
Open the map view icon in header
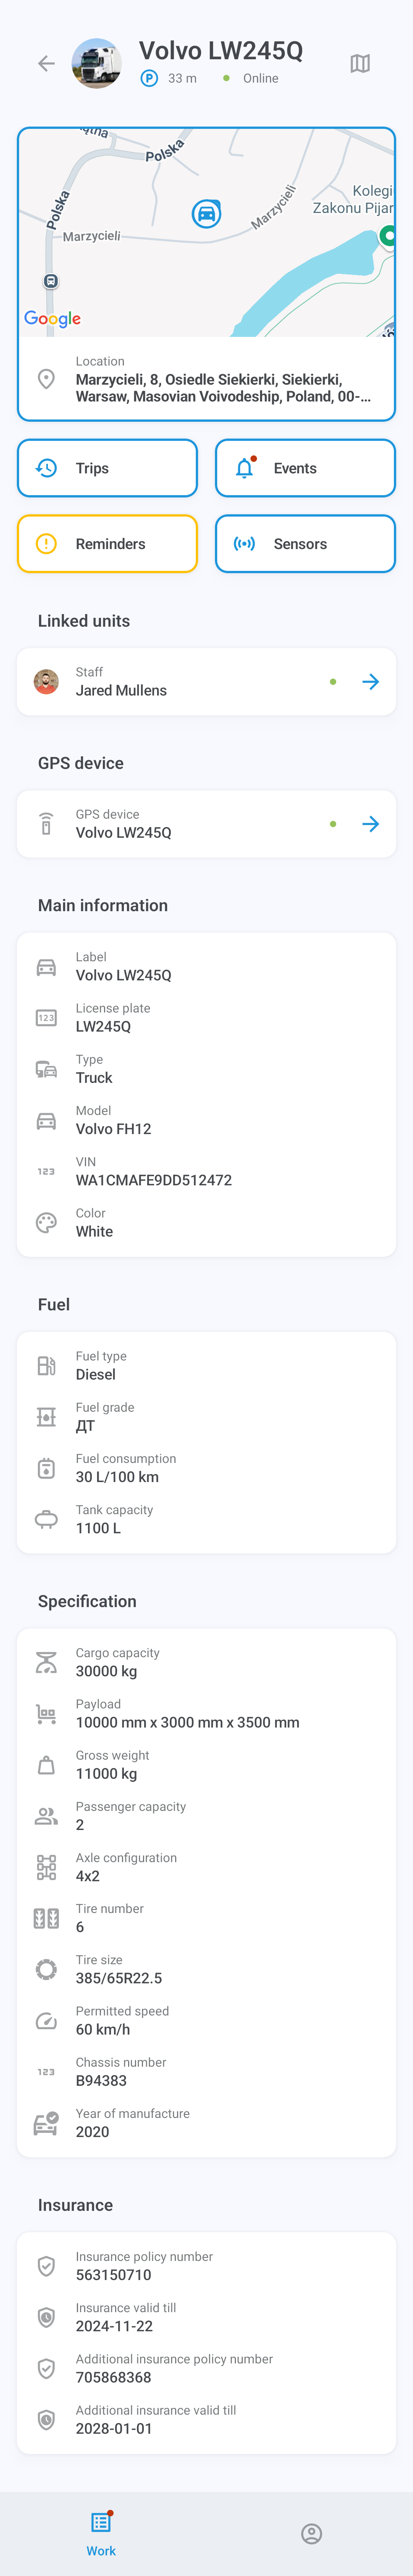point(360,64)
